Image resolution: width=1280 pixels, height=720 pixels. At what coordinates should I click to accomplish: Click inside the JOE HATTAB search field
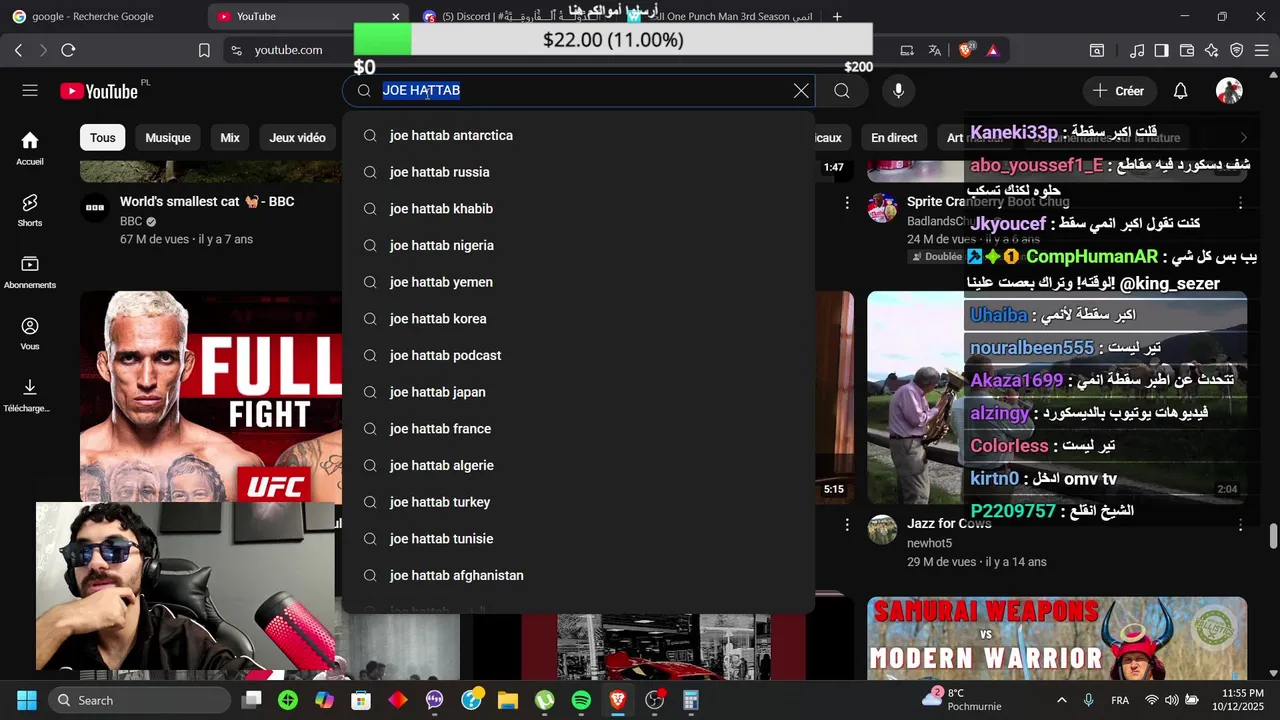click(x=580, y=91)
